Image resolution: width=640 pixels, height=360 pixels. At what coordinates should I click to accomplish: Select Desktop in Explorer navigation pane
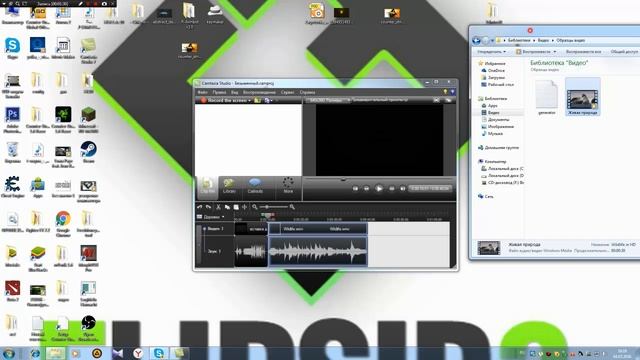click(497, 84)
